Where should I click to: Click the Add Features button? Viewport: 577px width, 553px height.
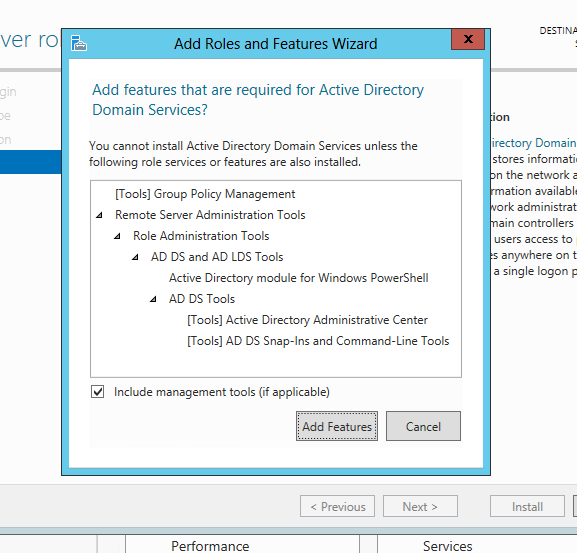tap(337, 426)
